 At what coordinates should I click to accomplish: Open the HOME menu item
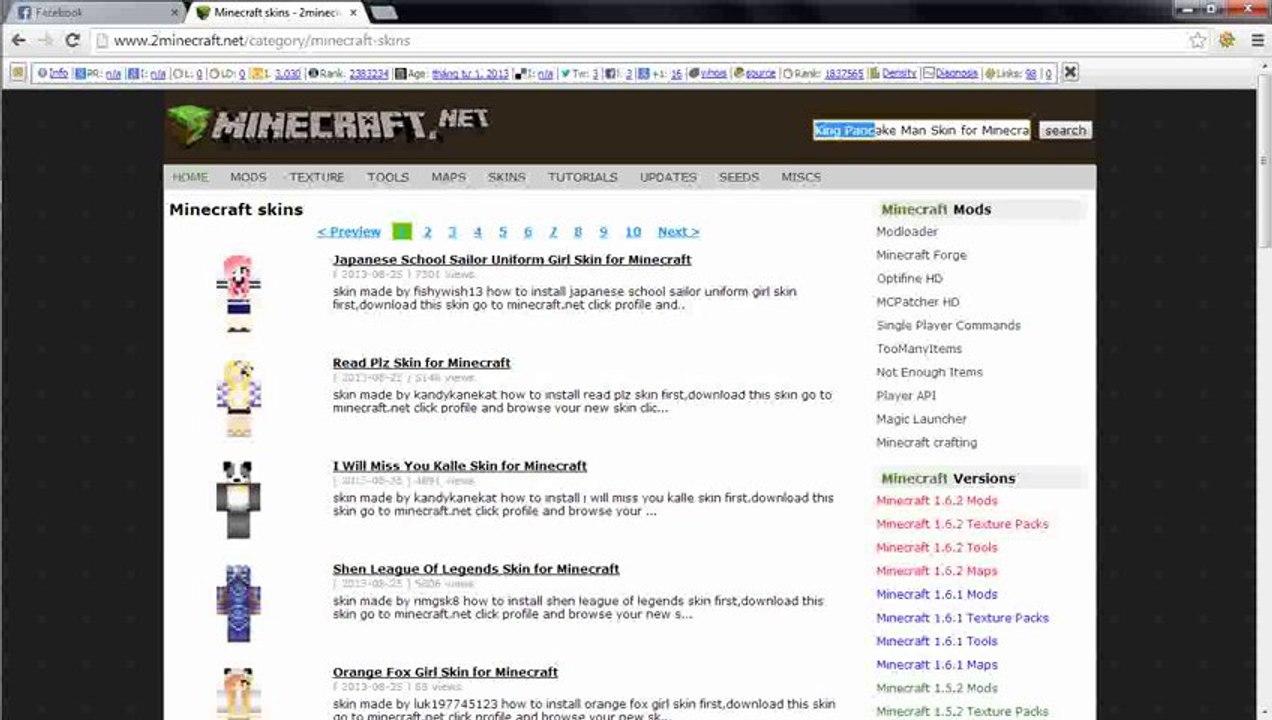pyautogui.click(x=190, y=177)
